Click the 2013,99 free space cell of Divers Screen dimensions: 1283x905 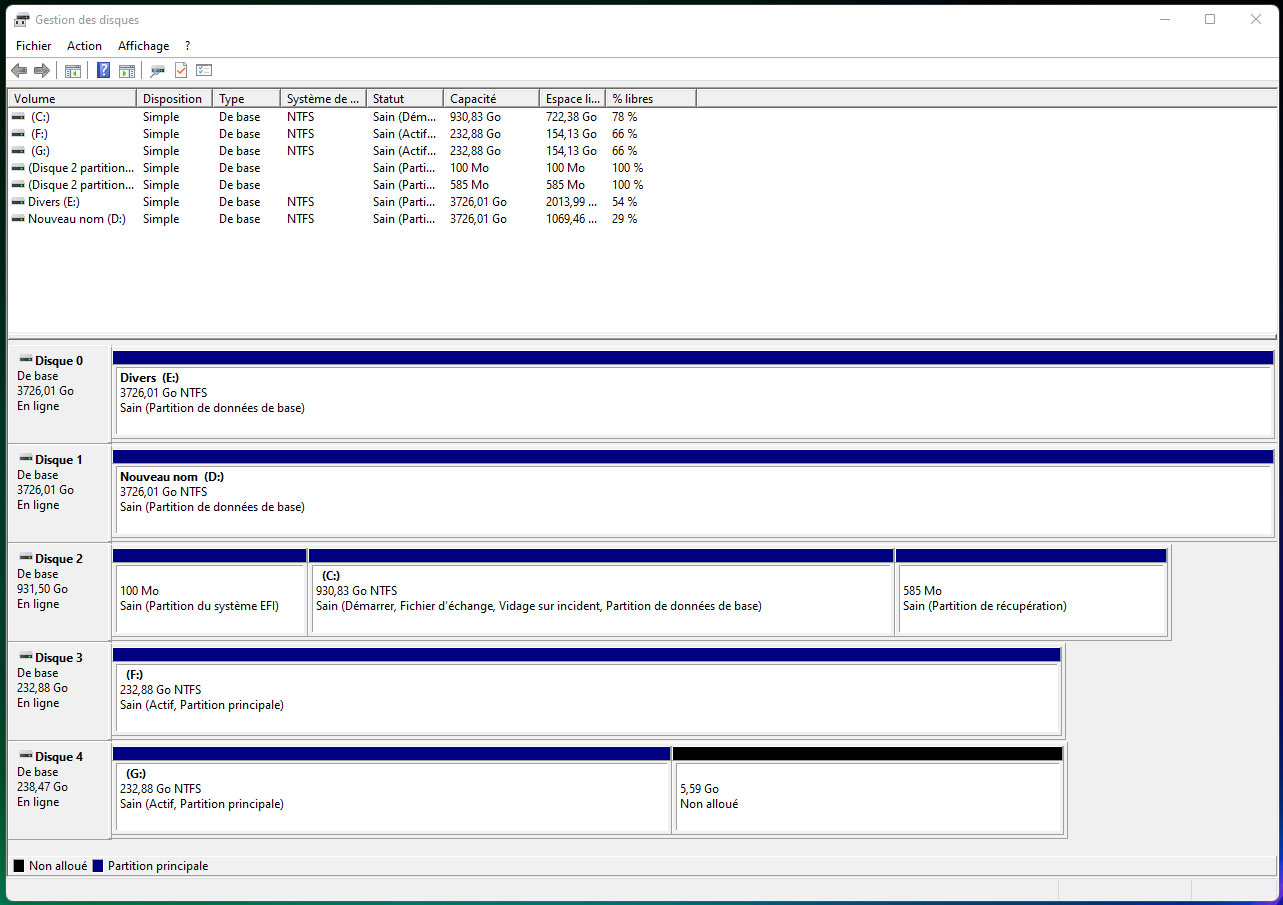[572, 202]
